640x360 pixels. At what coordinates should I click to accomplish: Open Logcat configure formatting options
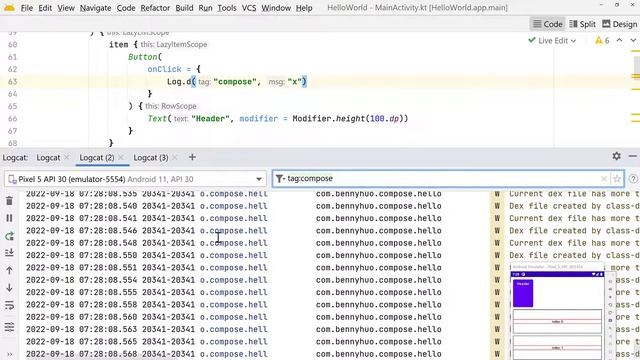pyautogui.click(x=9, y=327)
